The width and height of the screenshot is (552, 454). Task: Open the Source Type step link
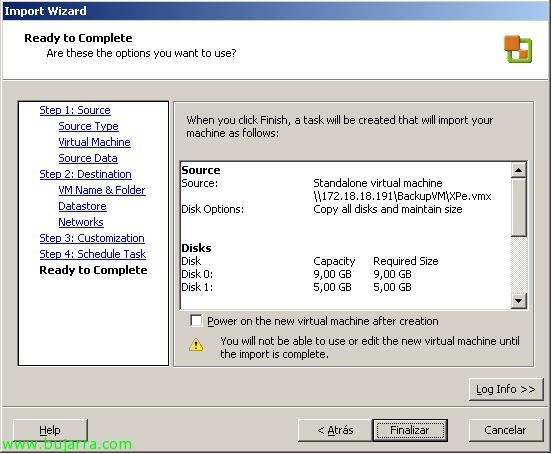(x=88, y=126)
